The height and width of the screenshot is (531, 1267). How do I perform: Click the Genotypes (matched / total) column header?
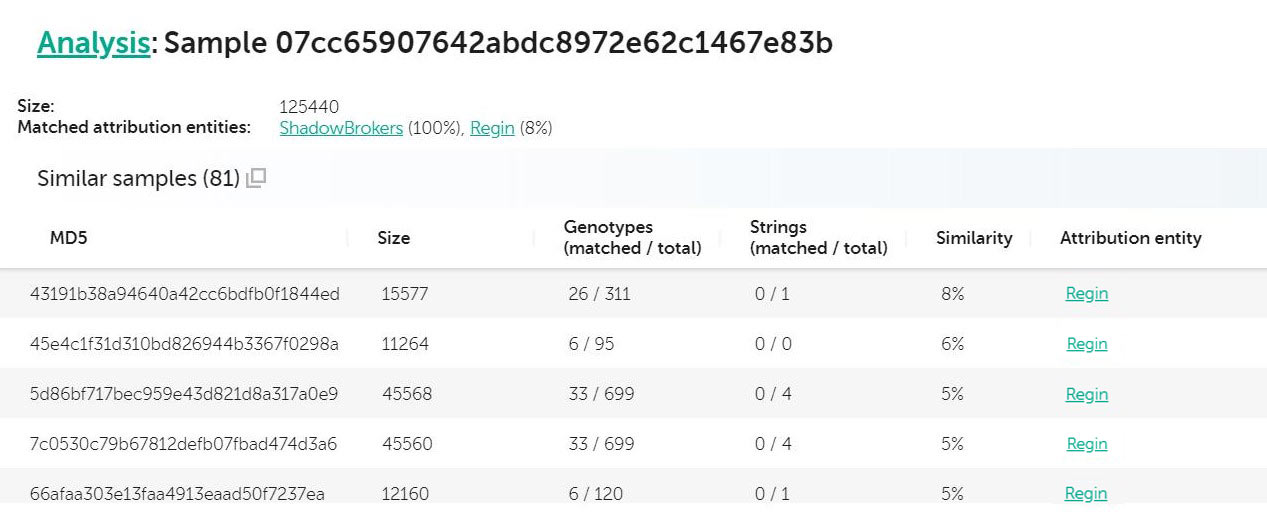point(632,238)
